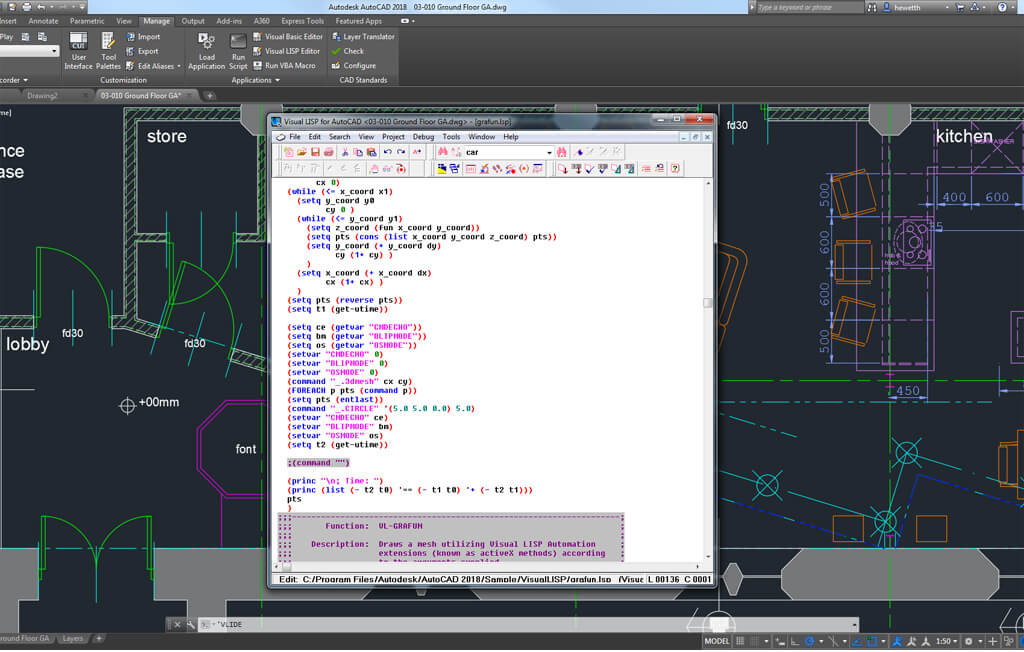Click open file icon in Visual LISP toolbar

302,152
